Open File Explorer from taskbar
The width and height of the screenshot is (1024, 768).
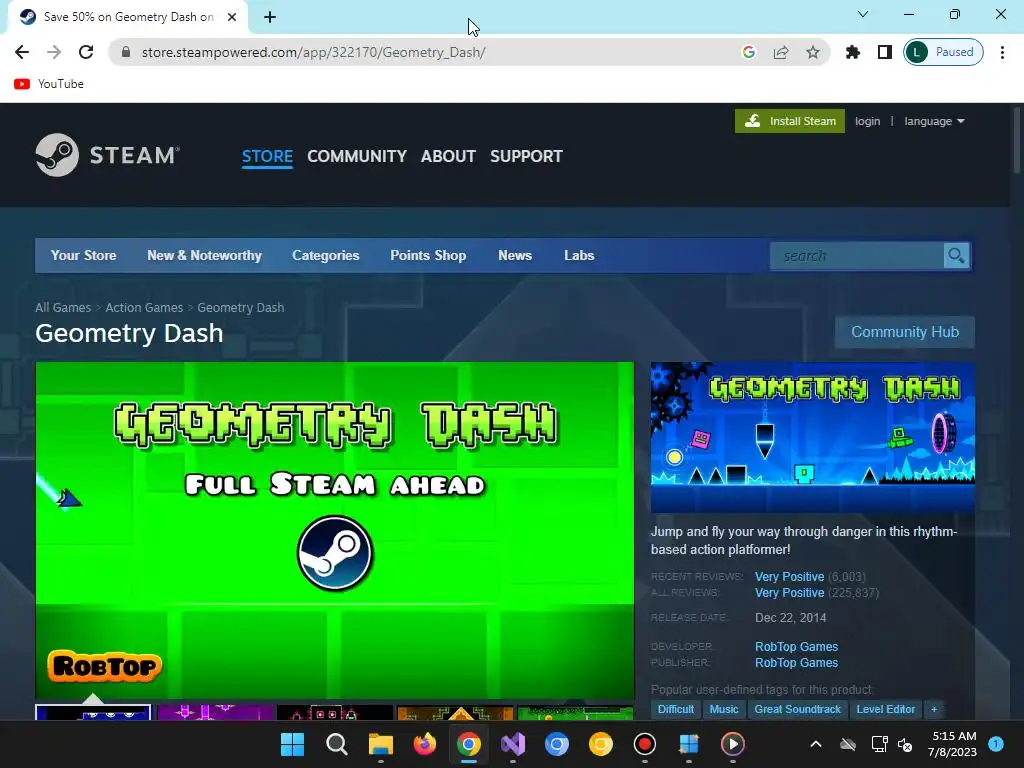tap(381, 744)
